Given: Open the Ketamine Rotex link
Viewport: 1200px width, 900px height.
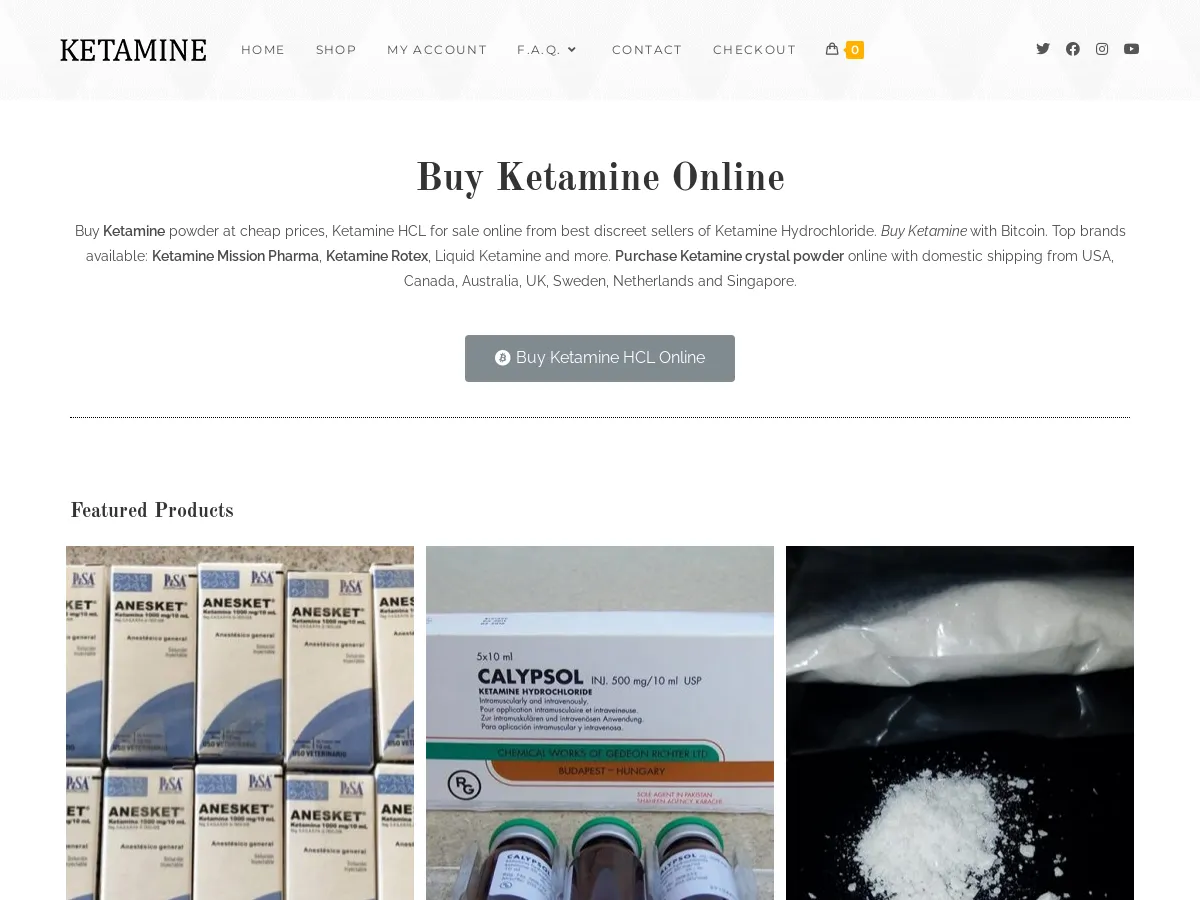Looking at the screenshot, I should pyautogui.click(x=377, y=256).
